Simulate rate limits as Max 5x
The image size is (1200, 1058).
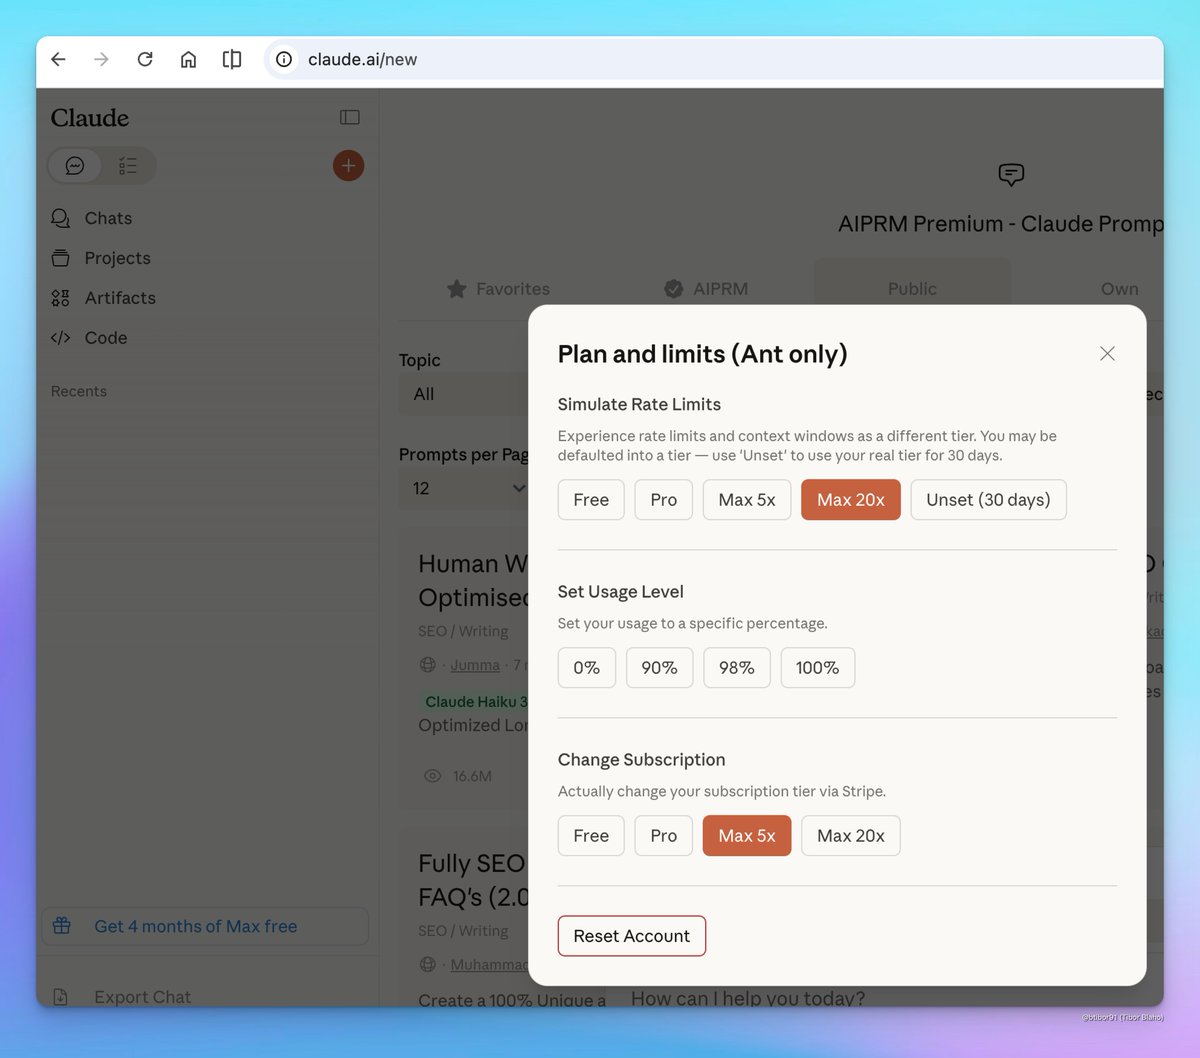[747, 500]
